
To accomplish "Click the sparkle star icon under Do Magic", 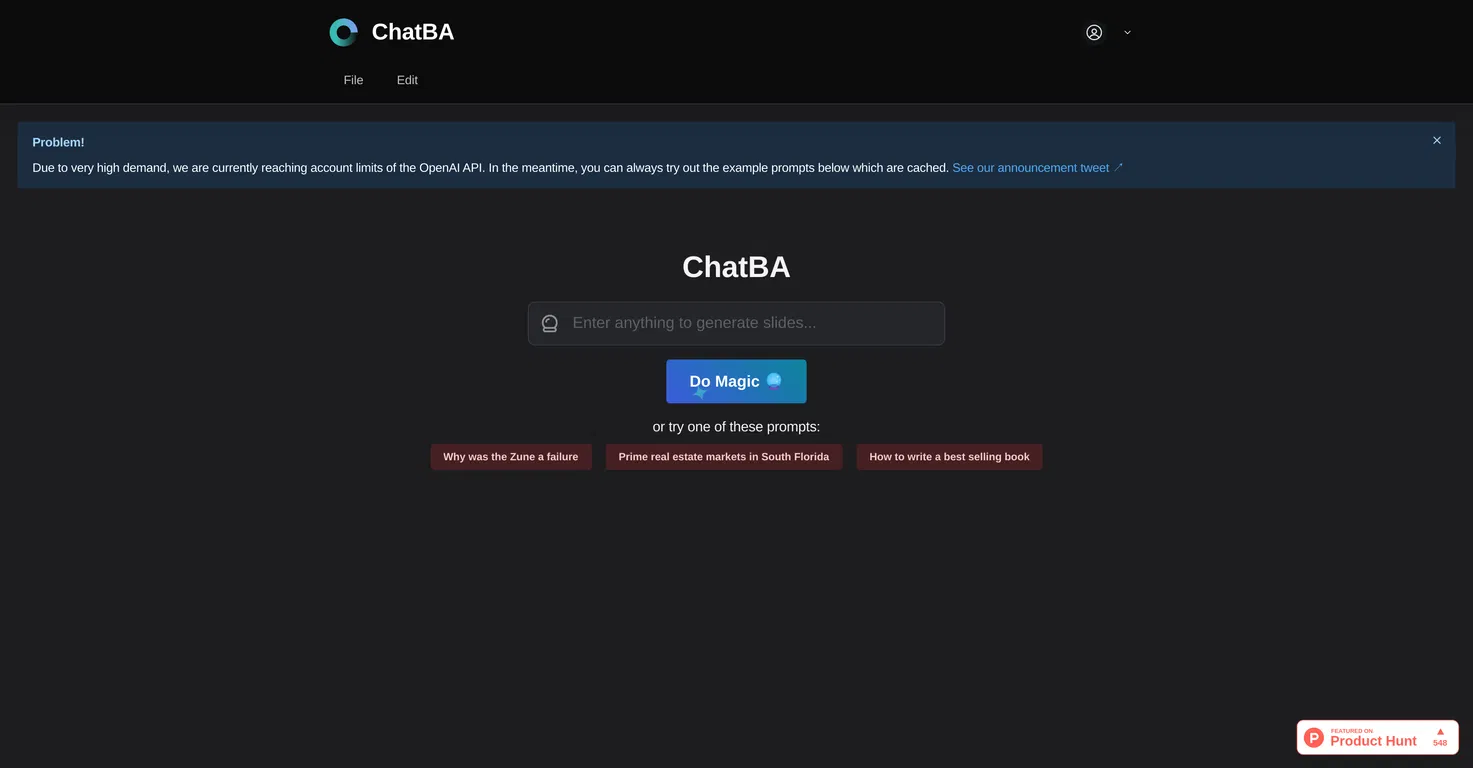I will pos(700,394).
